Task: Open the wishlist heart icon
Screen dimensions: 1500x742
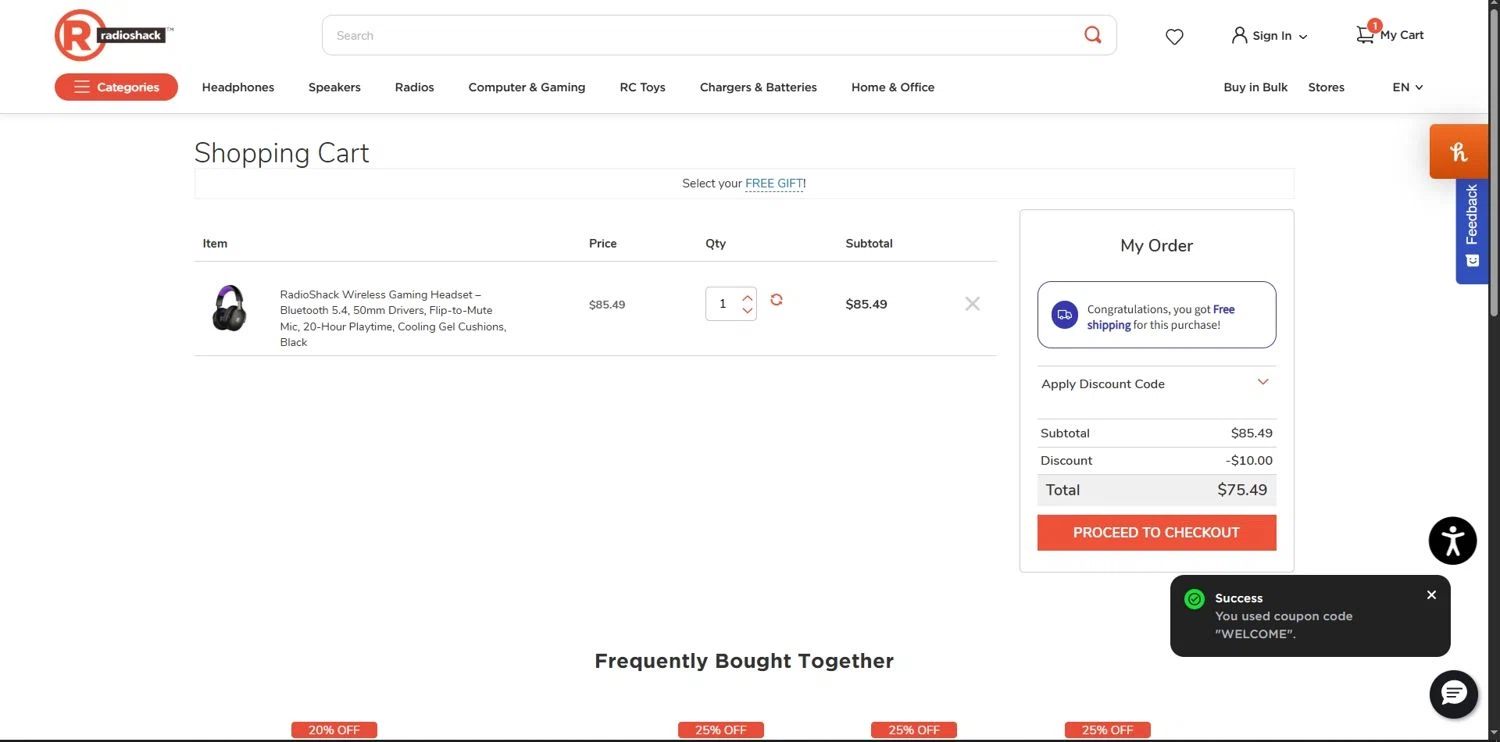Action: pos(1174,37)
